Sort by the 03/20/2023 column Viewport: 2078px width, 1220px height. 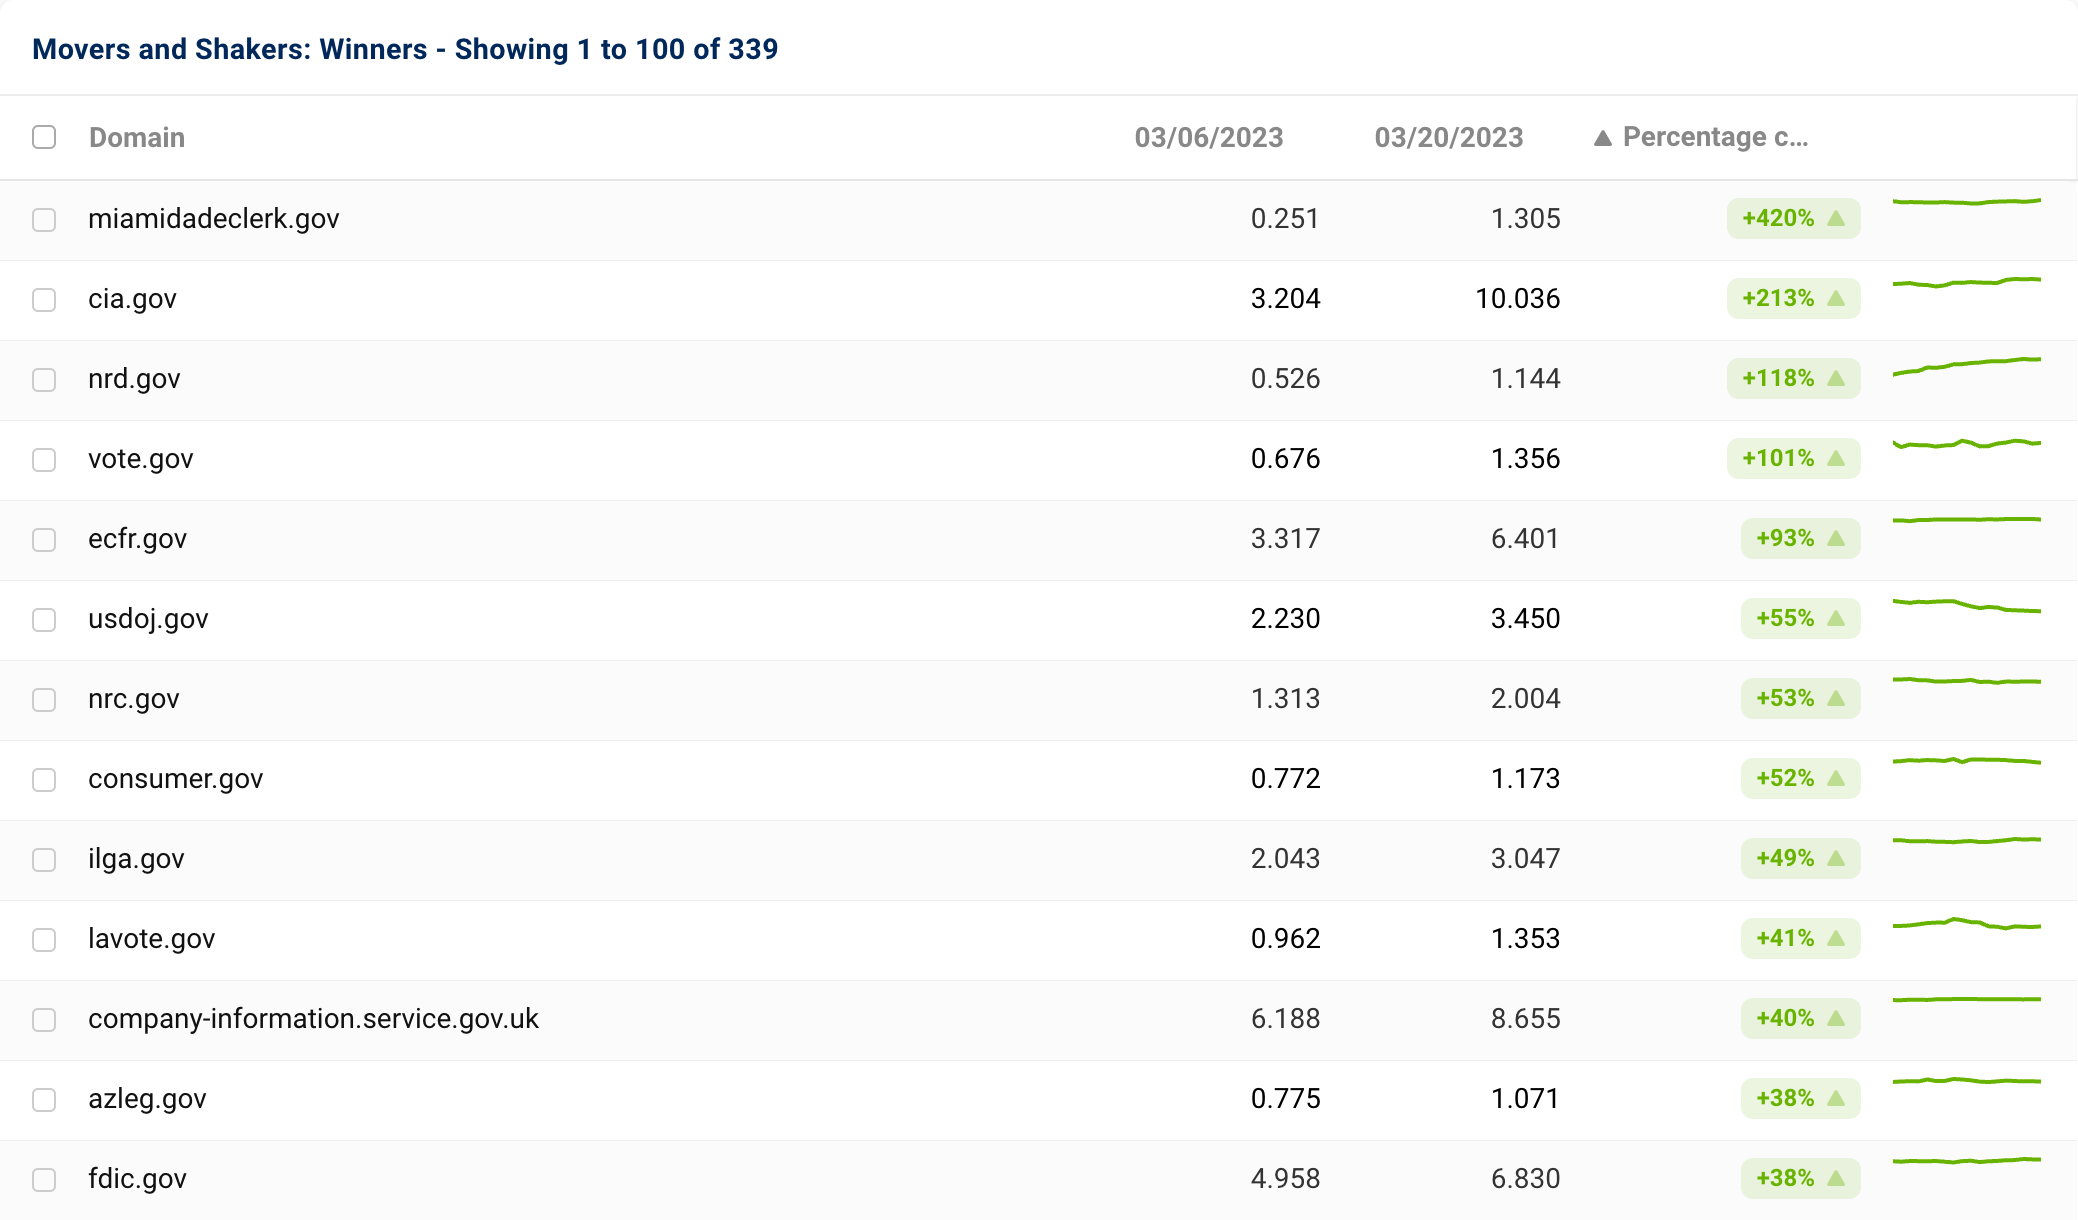click(x=1449, y=137)
